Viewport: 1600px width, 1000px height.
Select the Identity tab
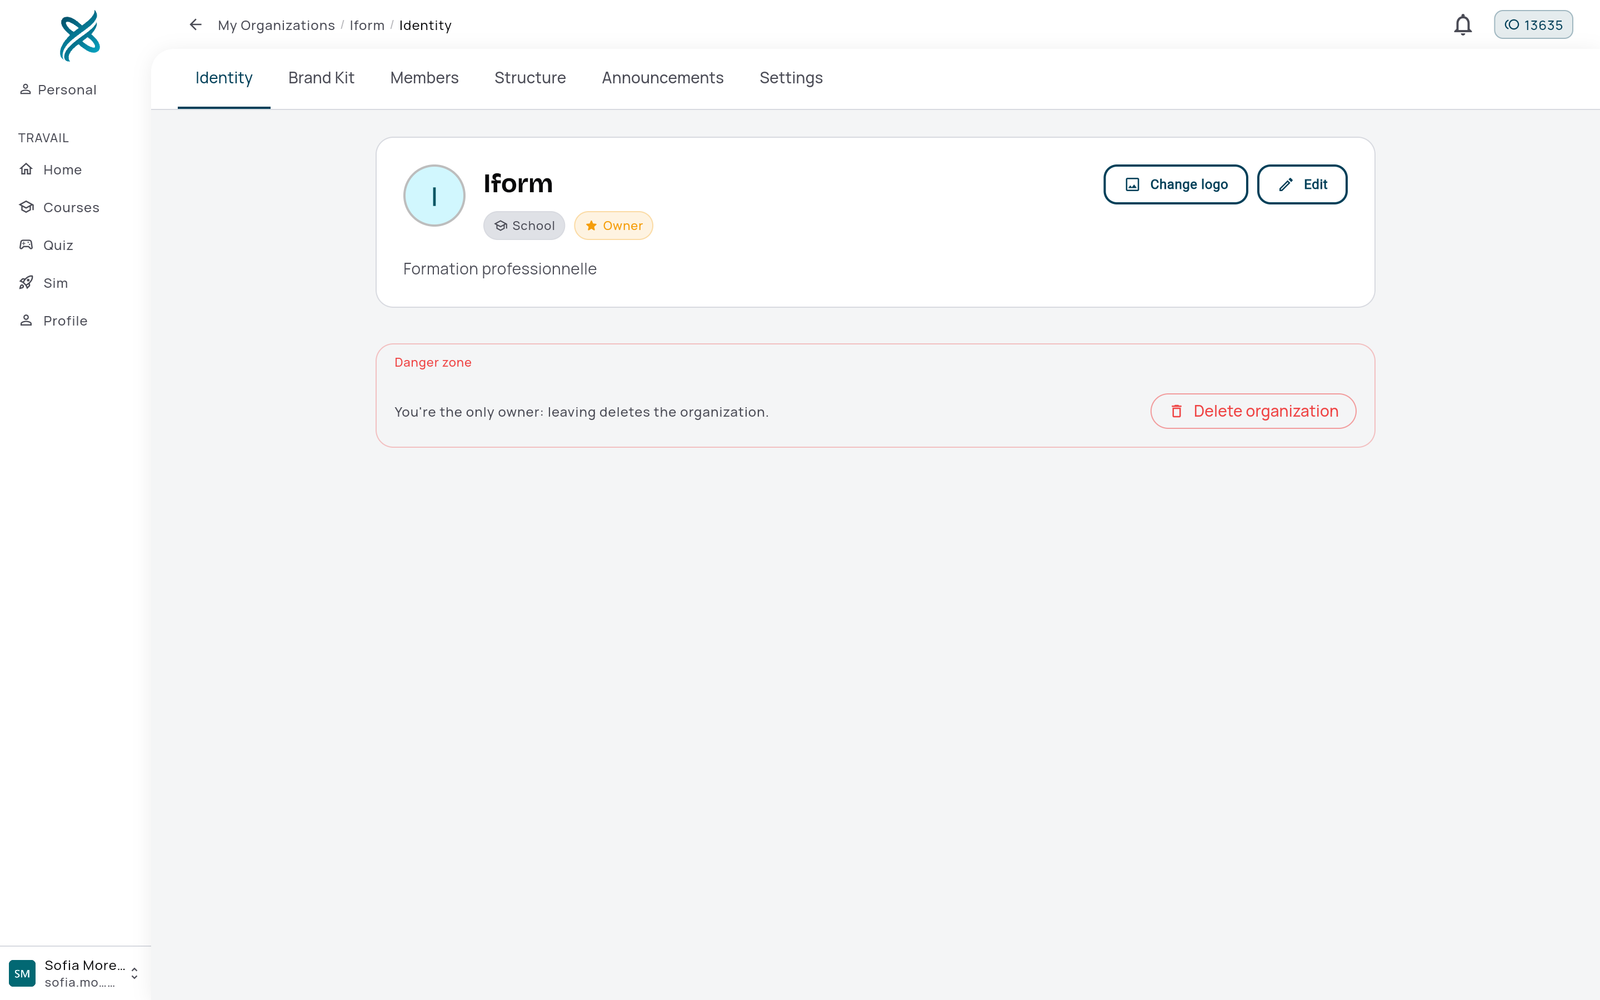coord(224,78)
